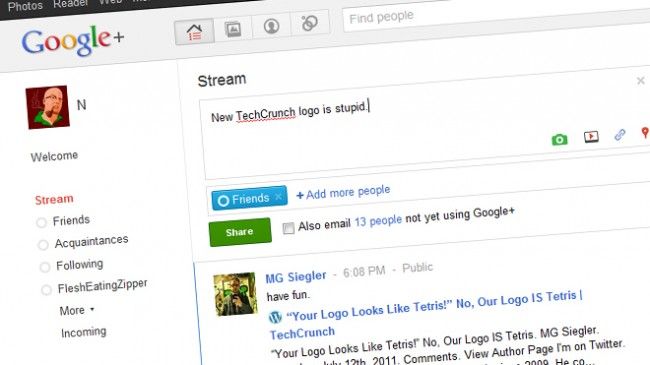This screenshot has height=365, width=650.
Task: Add a photo with the green camera icon
Action: click(x=559, y=139)
